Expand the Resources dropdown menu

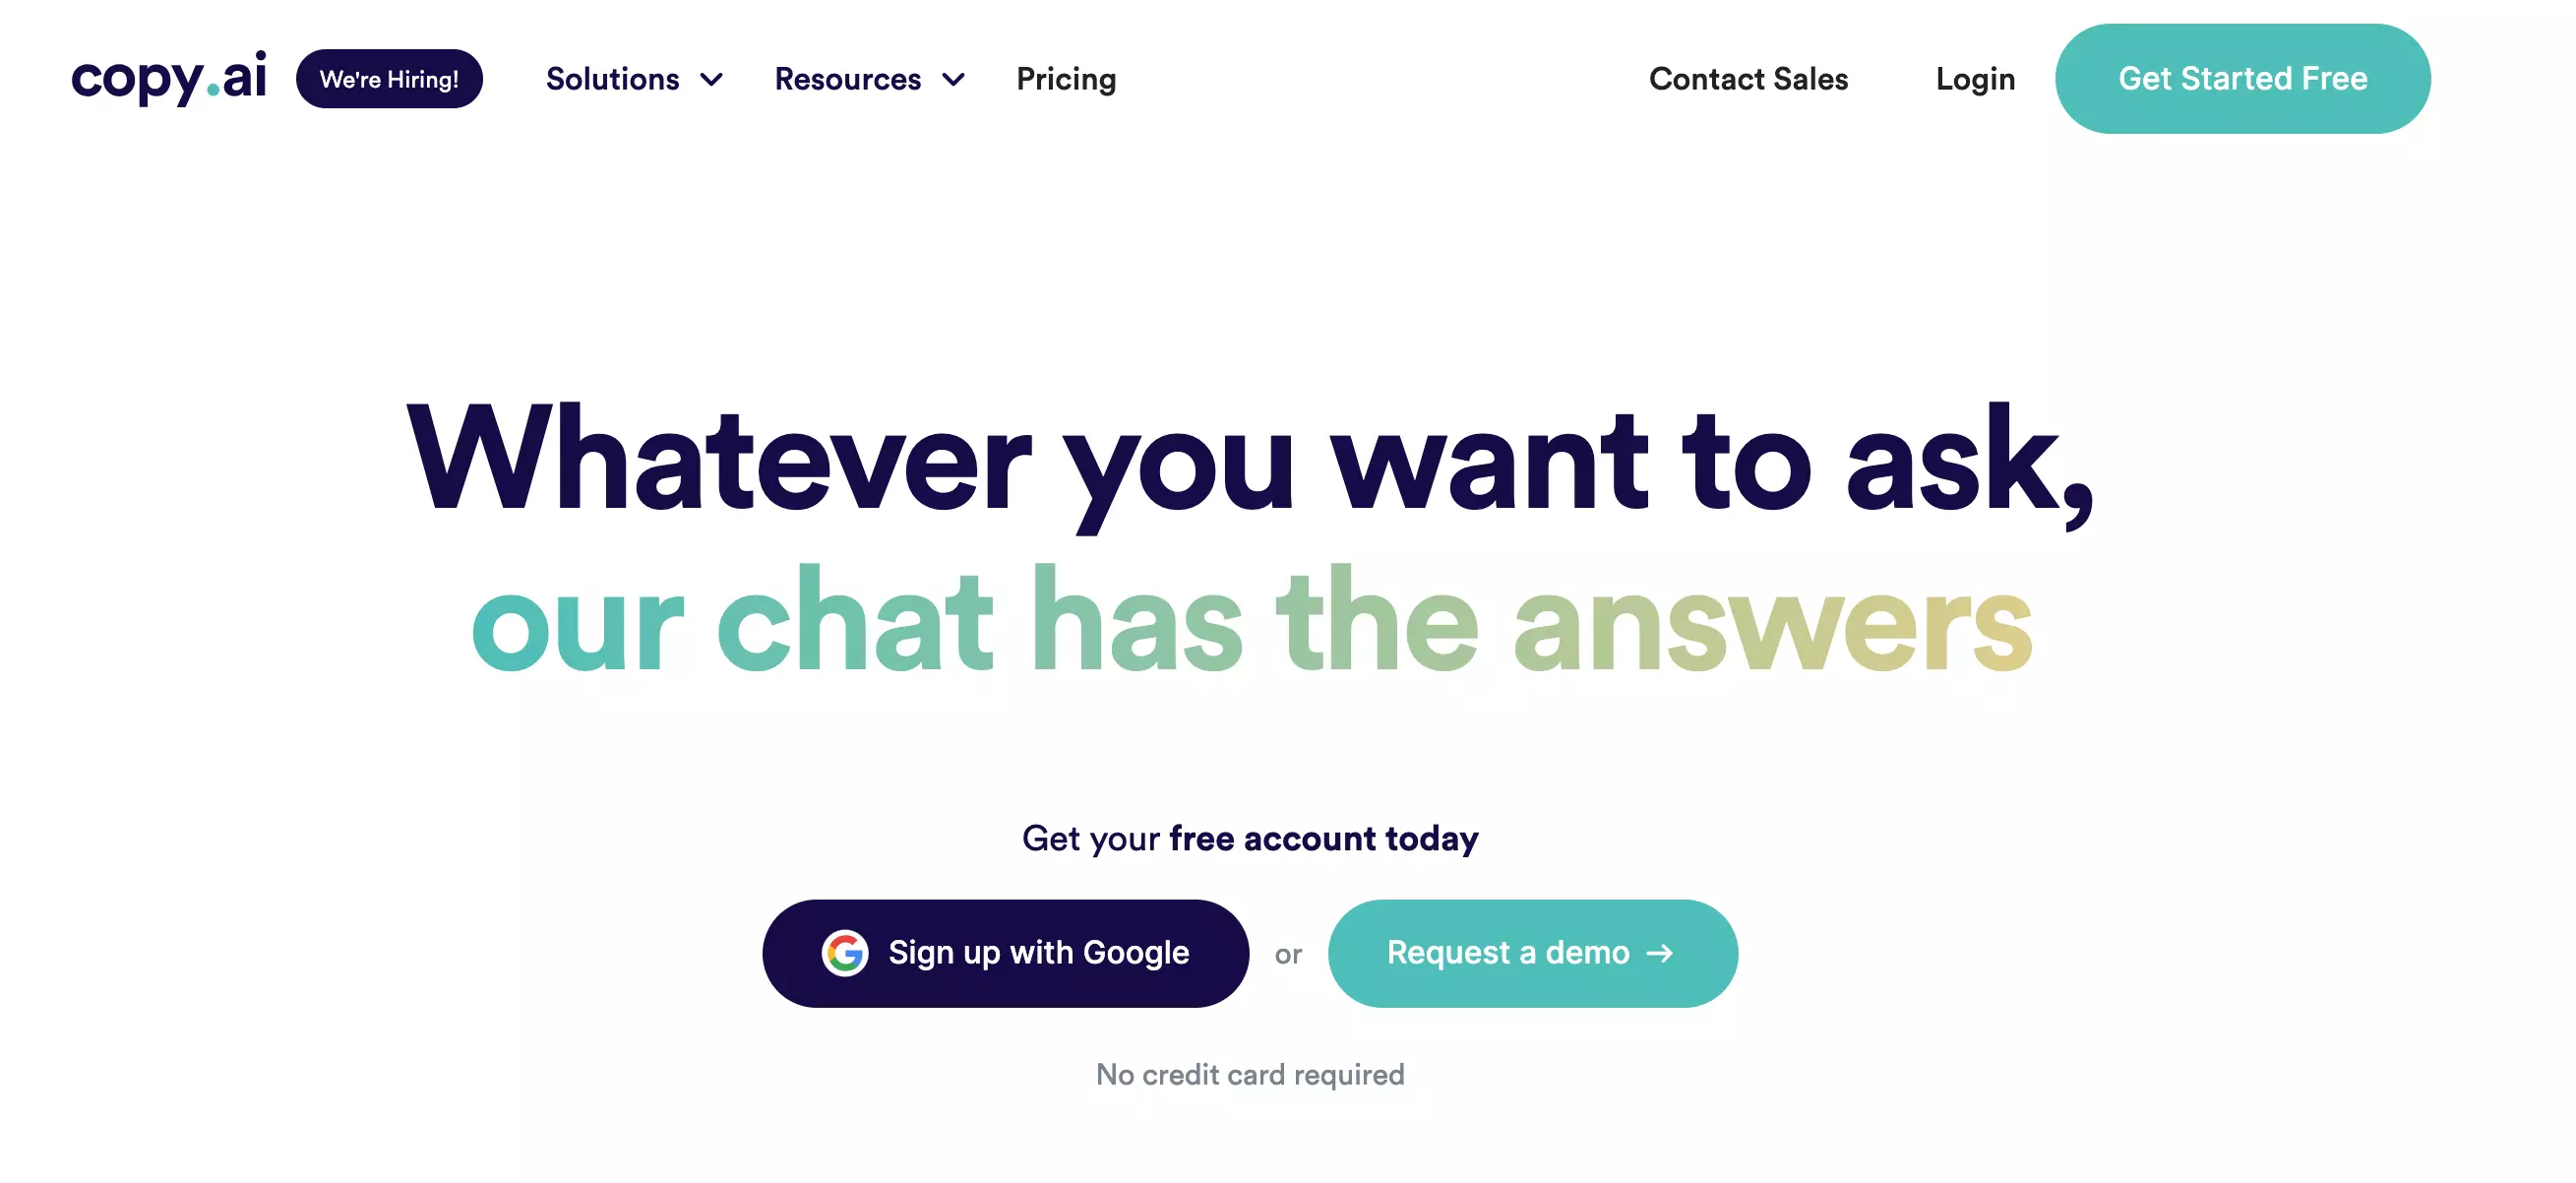click(868, 79)
